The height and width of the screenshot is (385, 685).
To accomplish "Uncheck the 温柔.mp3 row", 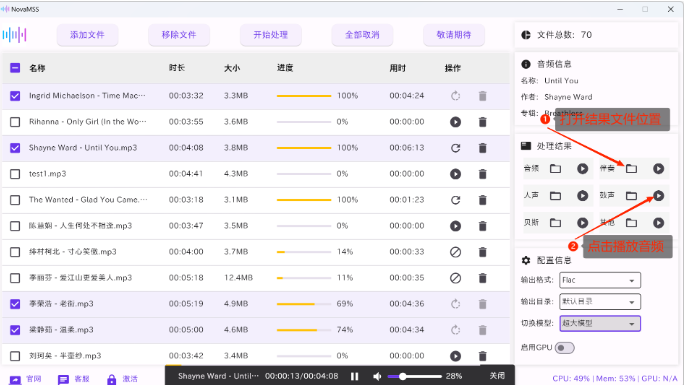I will point(15,330).
